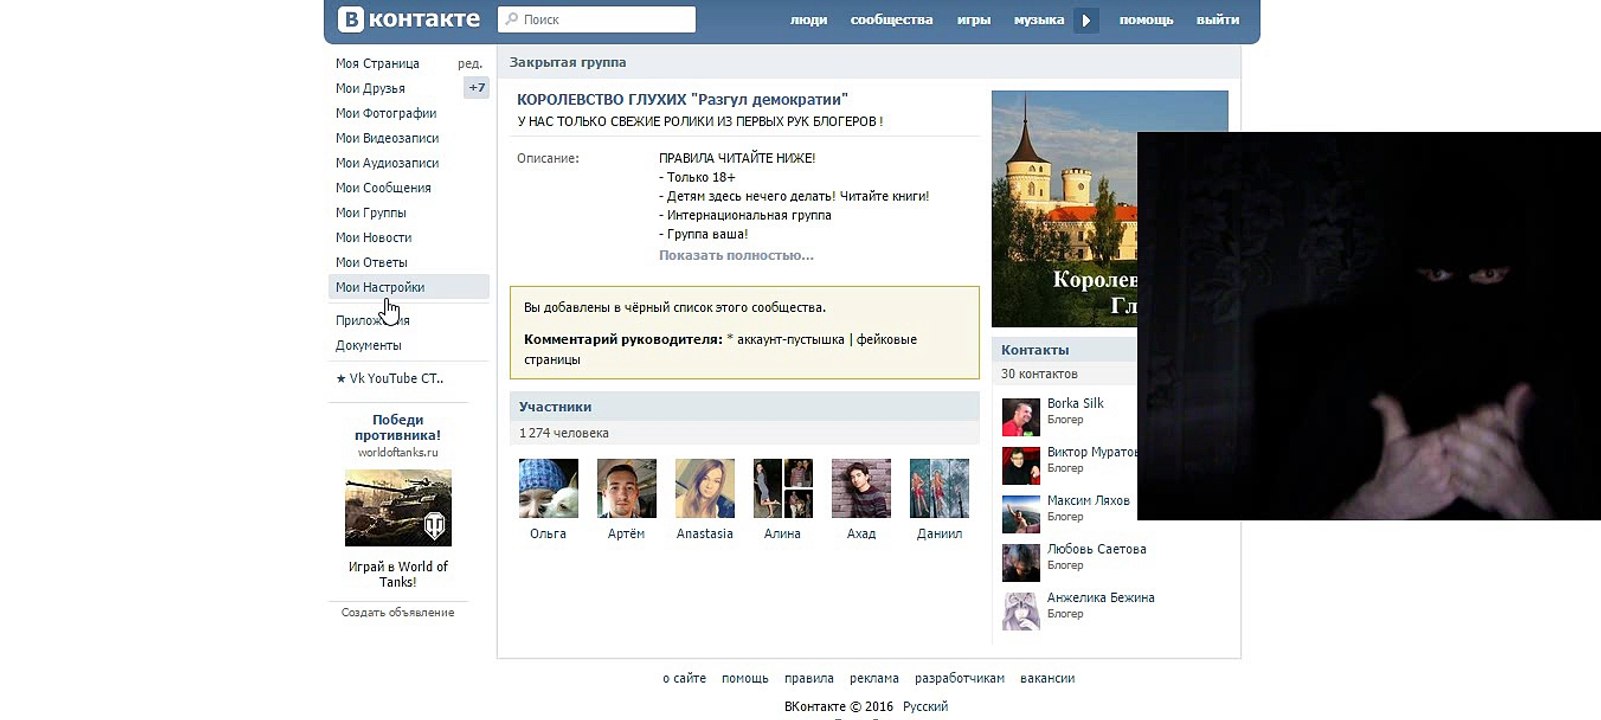1601x720 pixels.
Task: Click Создать объявление under the ad
Action: (x=397, y=612)
